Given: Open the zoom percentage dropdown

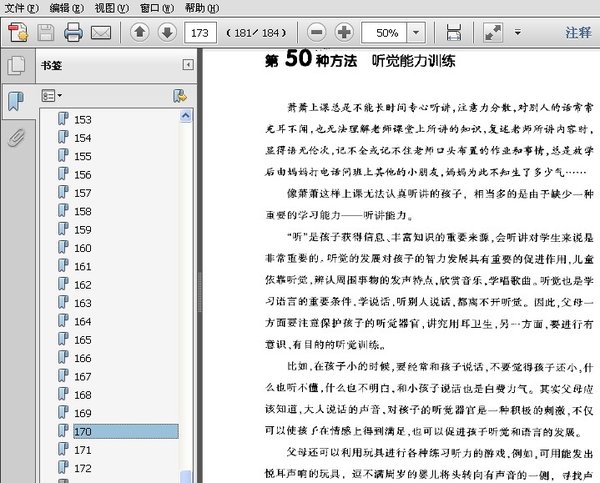Looking at the screenshot, I should point(415,32).
